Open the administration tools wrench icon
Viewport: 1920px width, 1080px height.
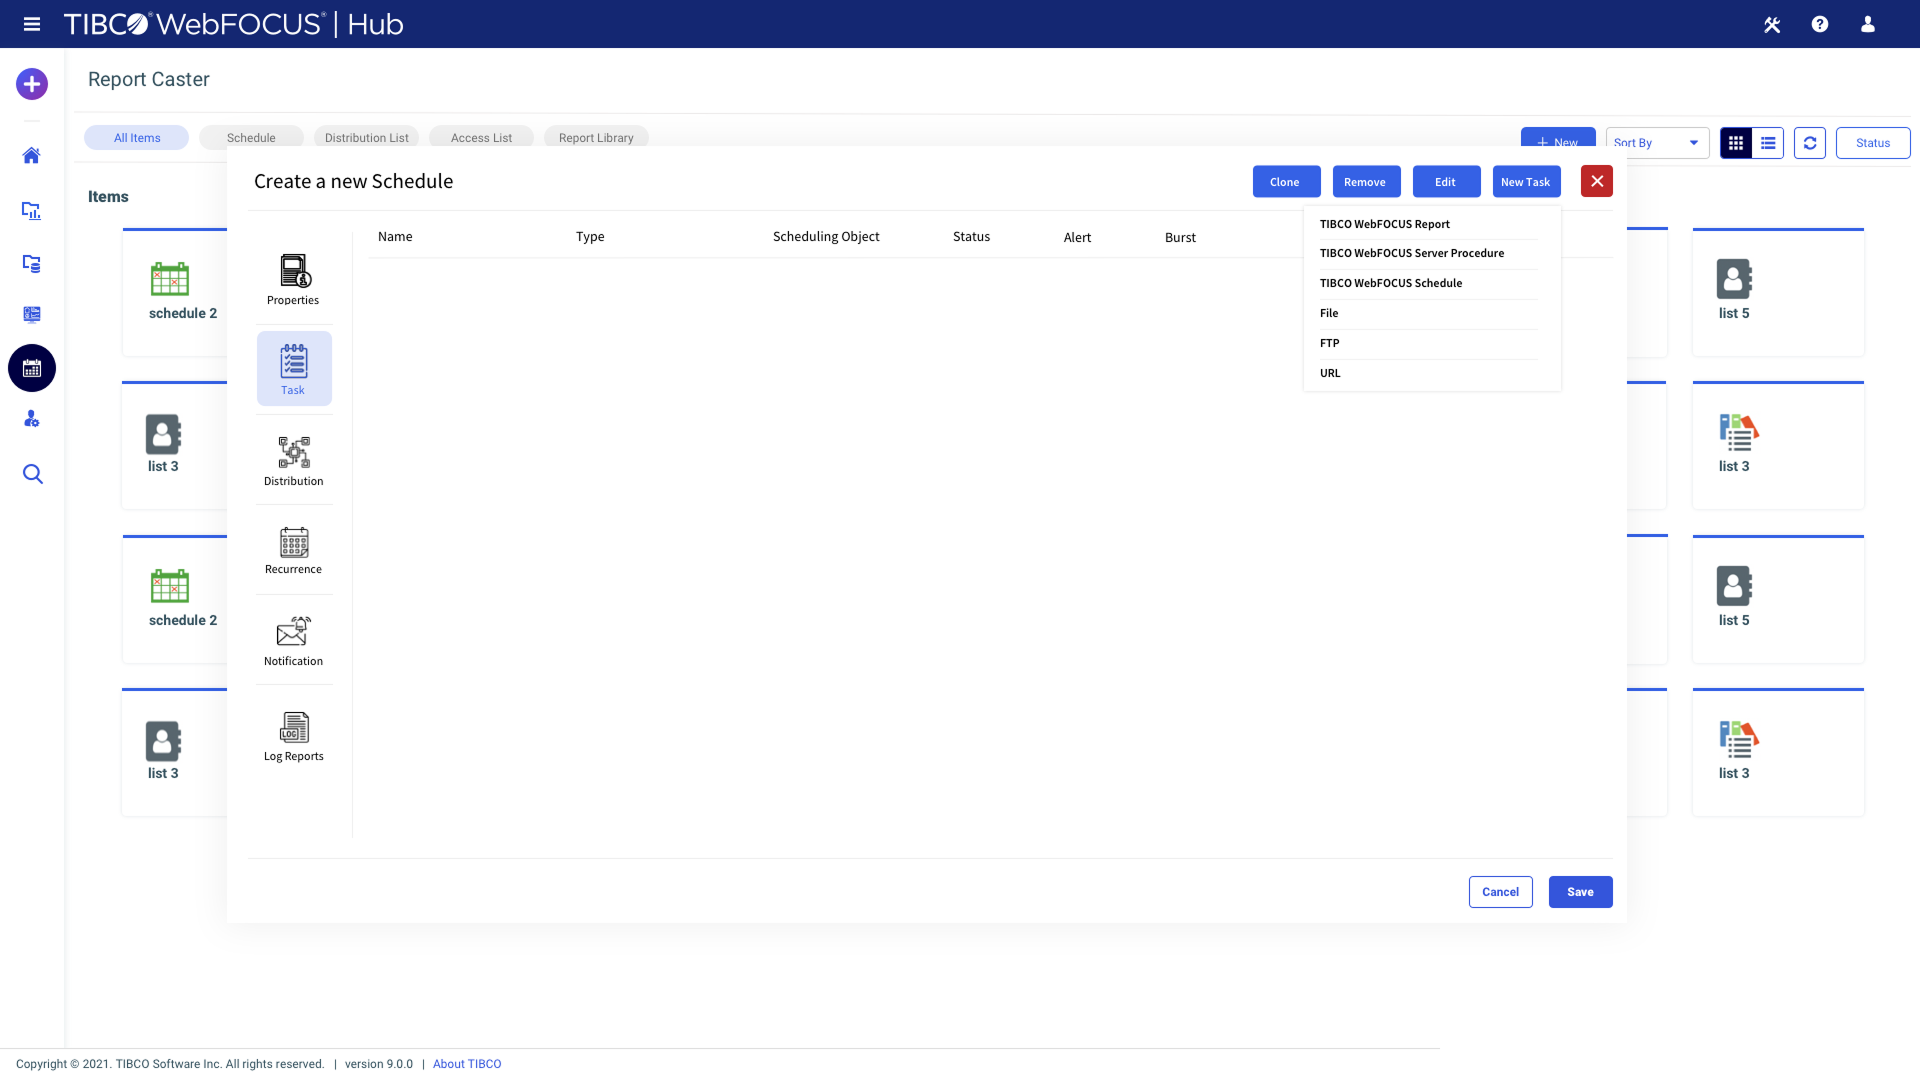point(1772,24)
